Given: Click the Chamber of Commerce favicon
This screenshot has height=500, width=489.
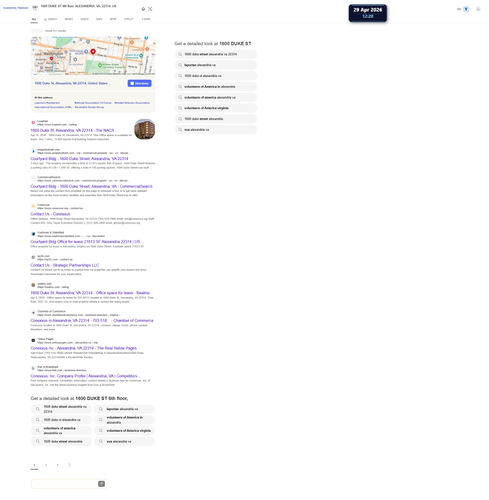Looking at the screenshot, I should point(33,313).
